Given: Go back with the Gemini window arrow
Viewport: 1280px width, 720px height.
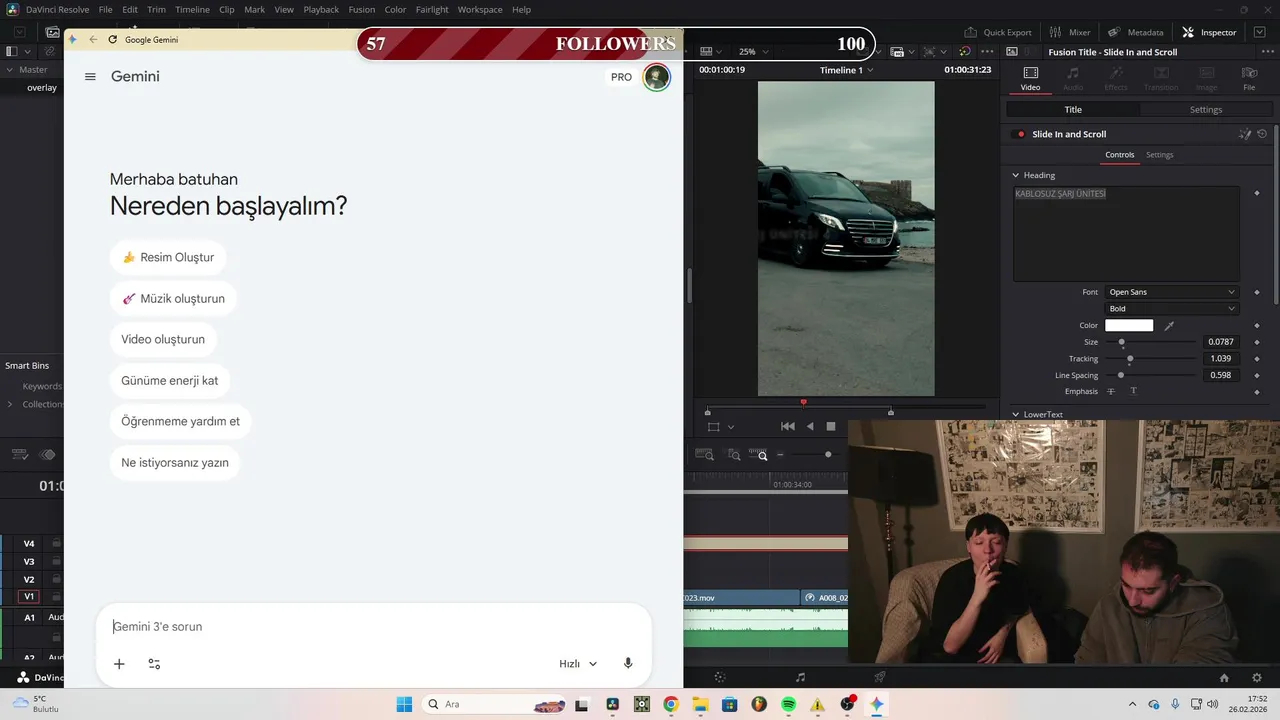Looking at the screenshot, I should [x=93, y=40].
